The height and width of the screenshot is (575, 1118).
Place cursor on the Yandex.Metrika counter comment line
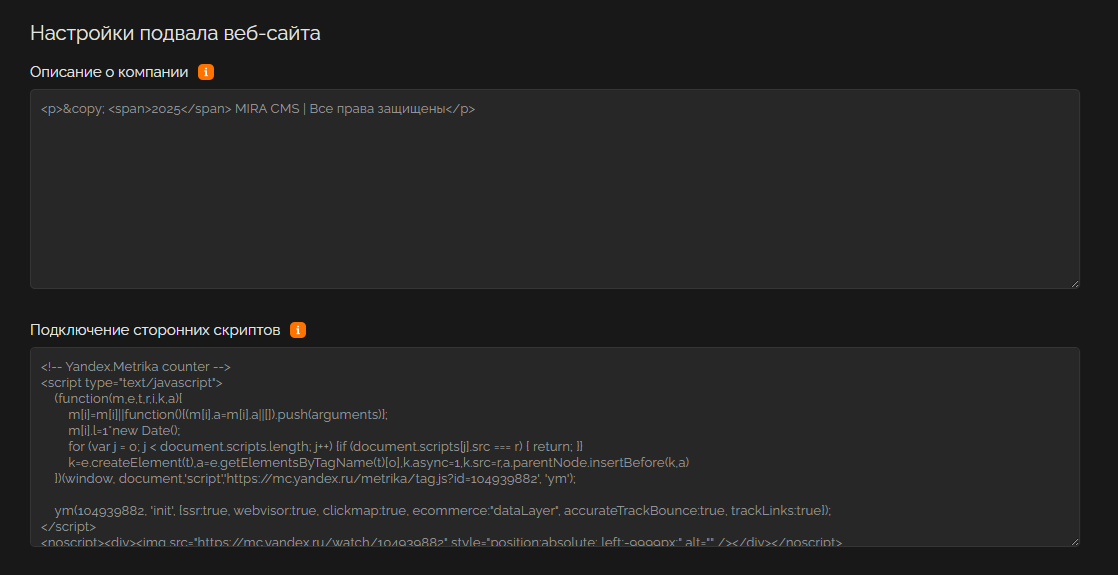pos(136,366)
